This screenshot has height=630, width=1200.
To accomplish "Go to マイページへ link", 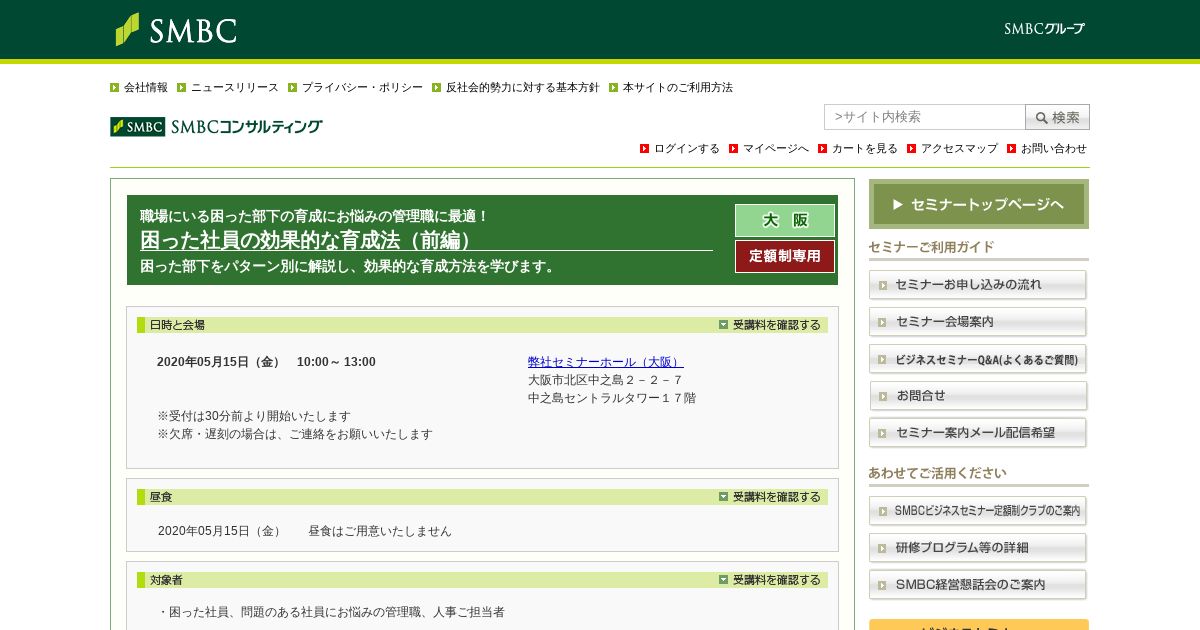I will pos(775,149).
